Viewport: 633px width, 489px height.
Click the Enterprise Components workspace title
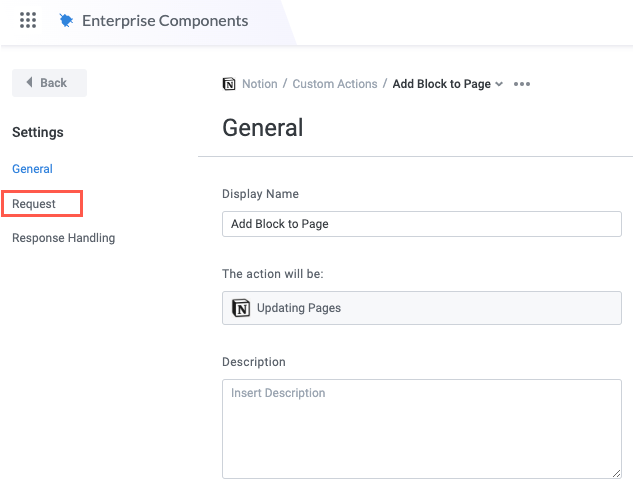165,20
